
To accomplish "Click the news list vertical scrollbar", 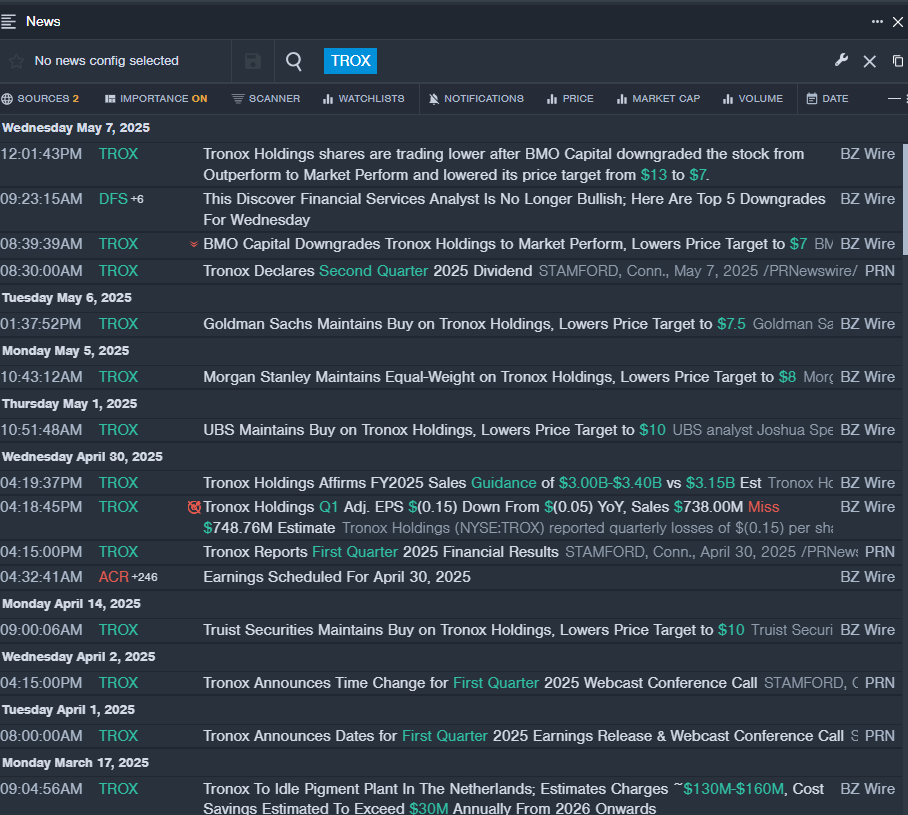I will point(905,199).
